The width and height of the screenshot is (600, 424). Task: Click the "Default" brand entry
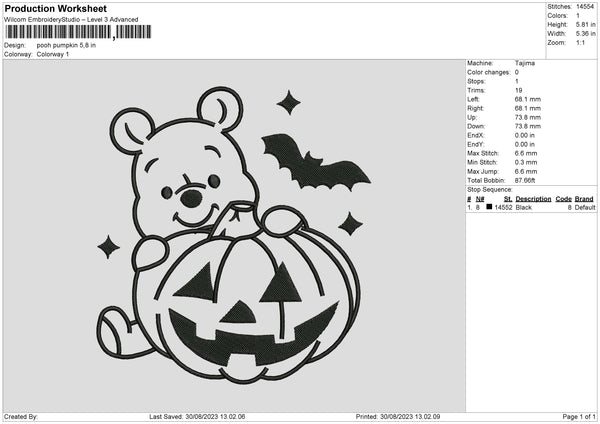(x=585, y=207)
